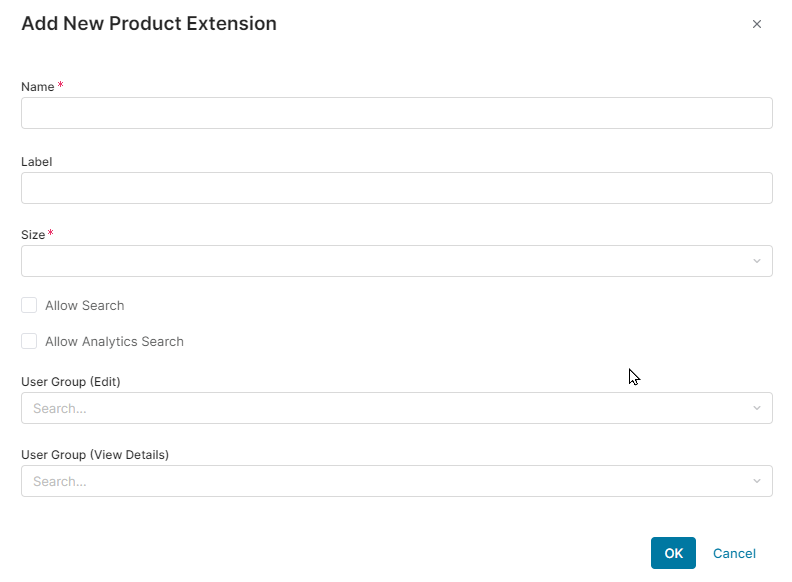
Task: Click the "Size" field label text
Action: click(33, 235)
